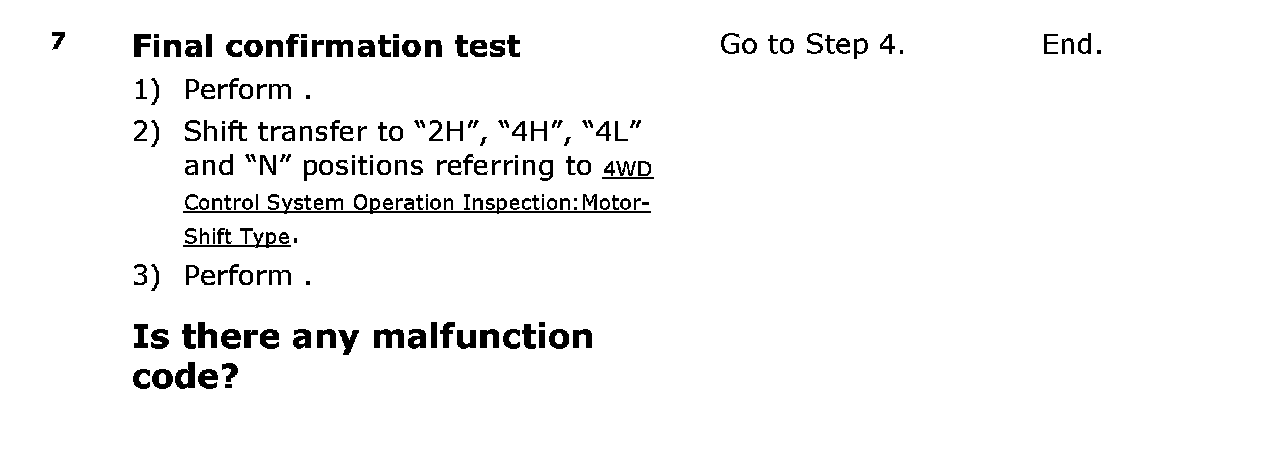
Task: Click the list marker "1)"
Action: tap(146, 90)
